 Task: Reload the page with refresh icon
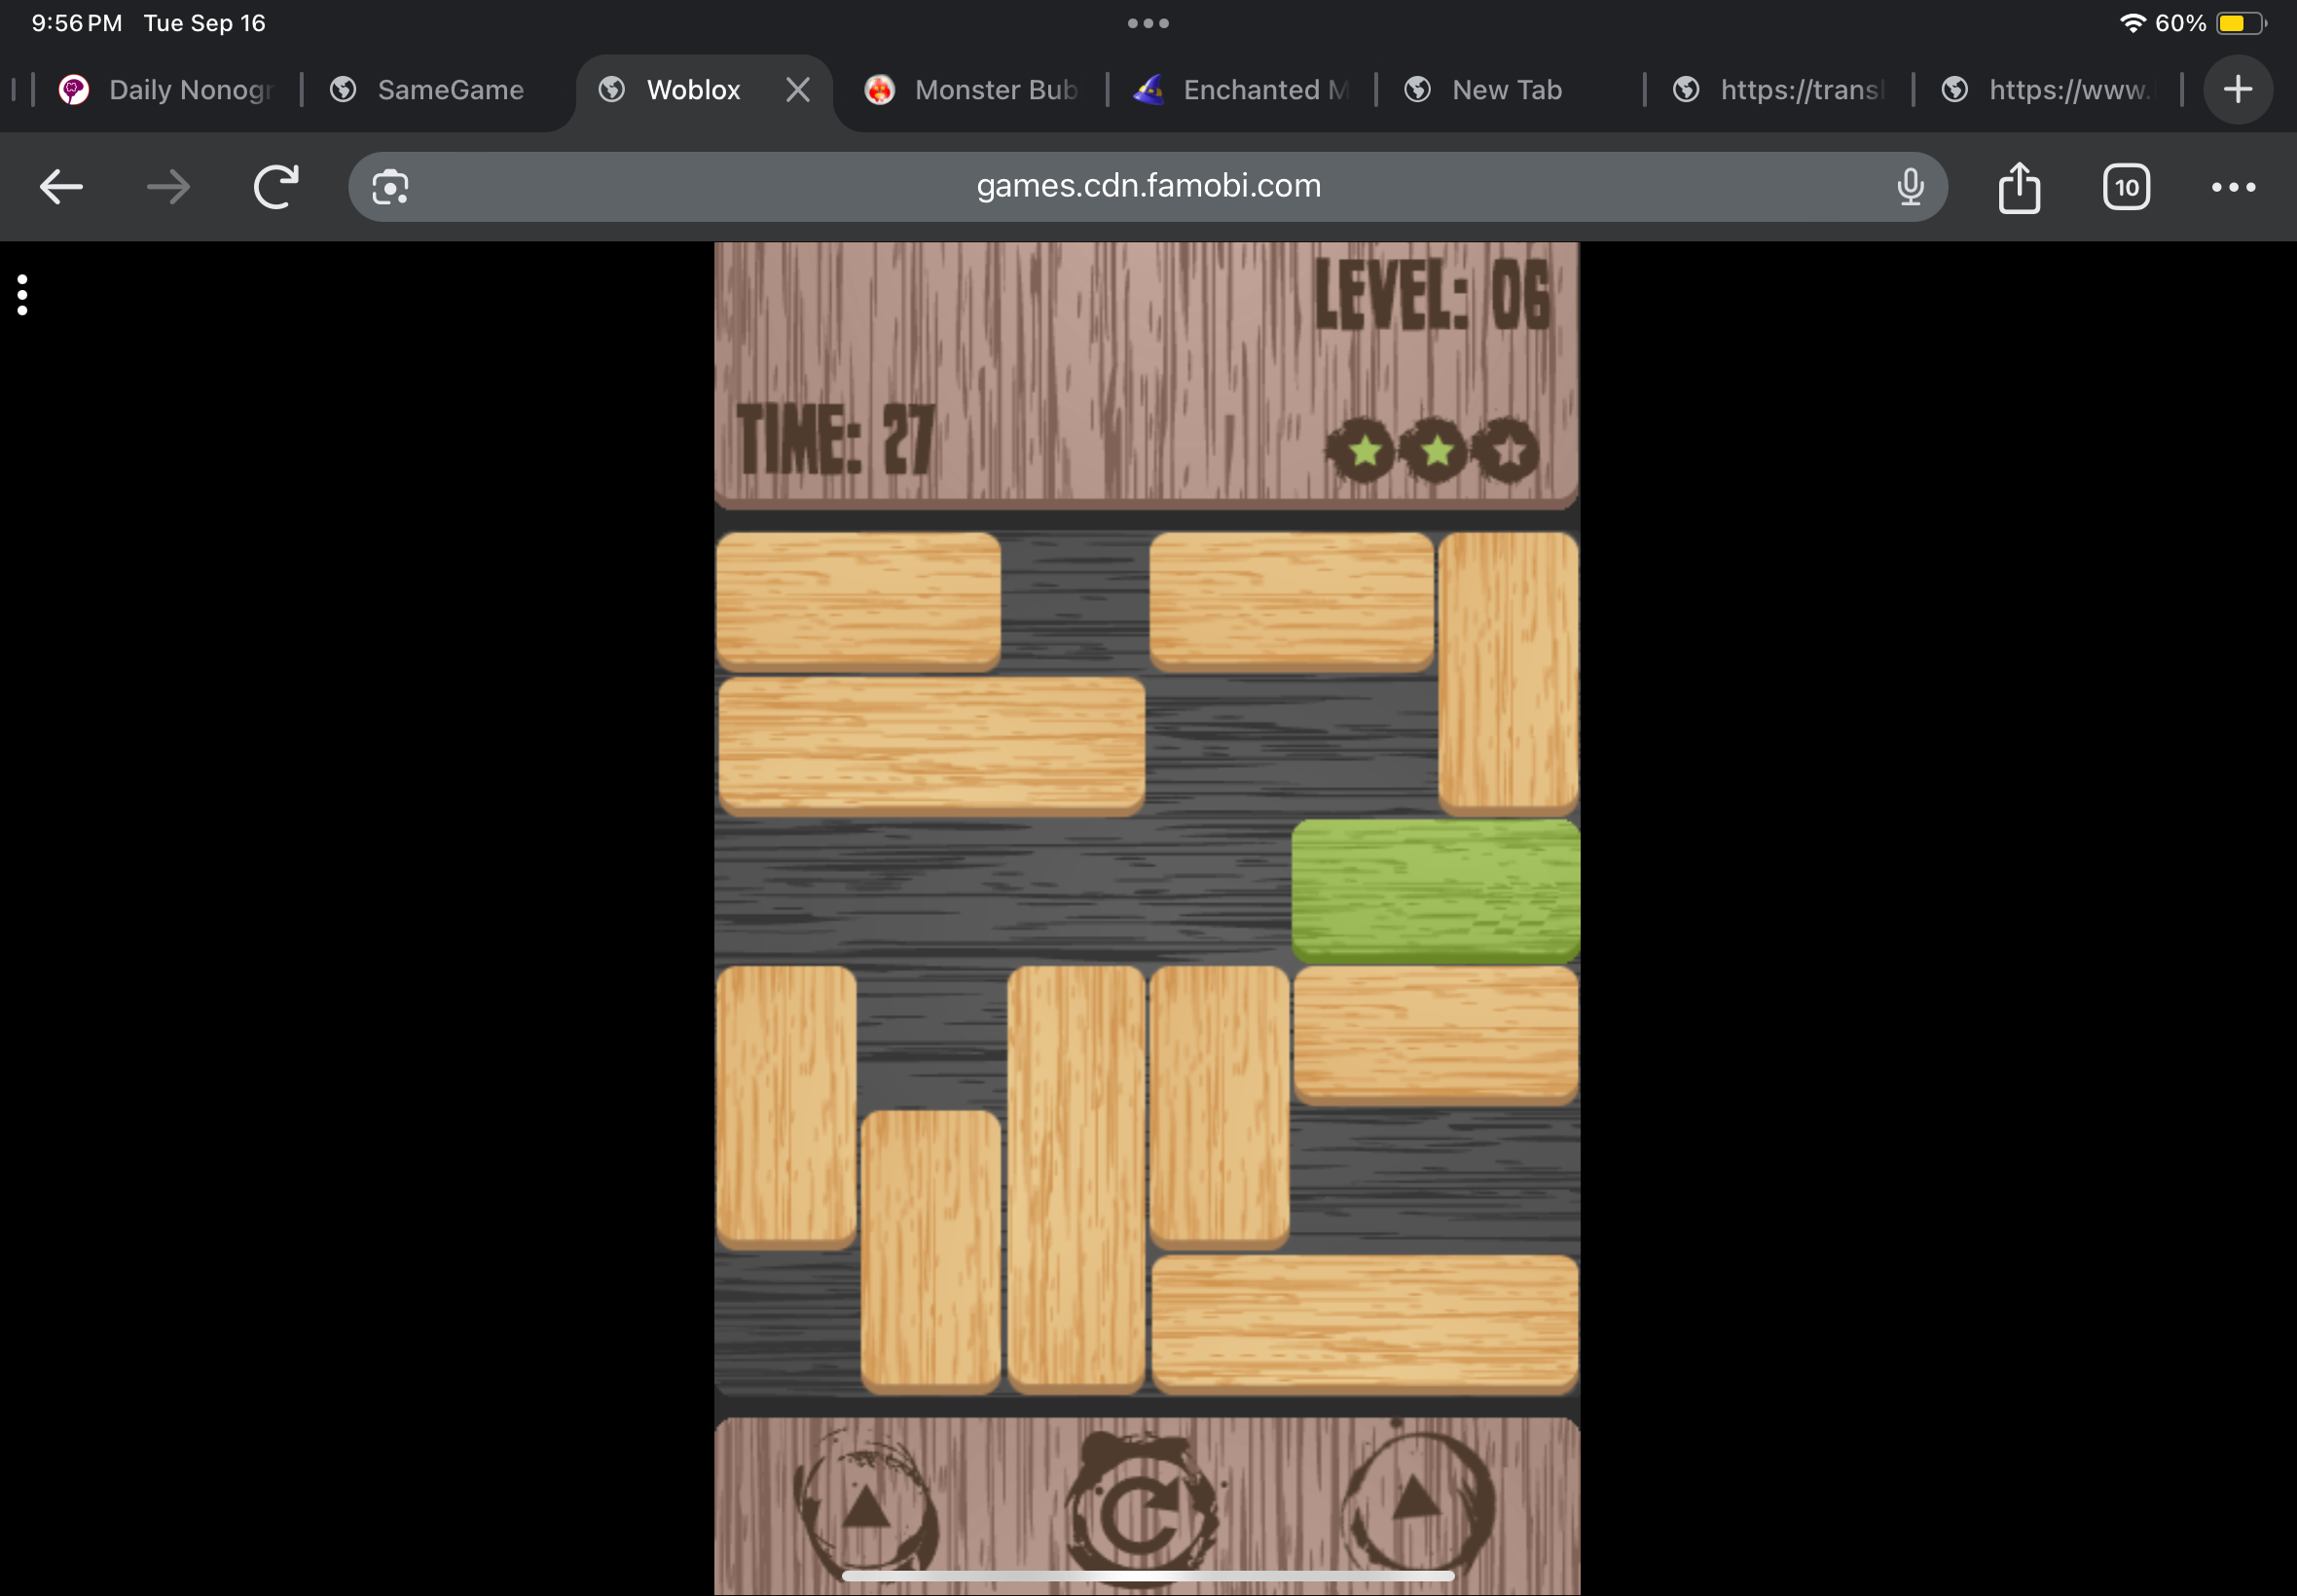pos(276,187)
